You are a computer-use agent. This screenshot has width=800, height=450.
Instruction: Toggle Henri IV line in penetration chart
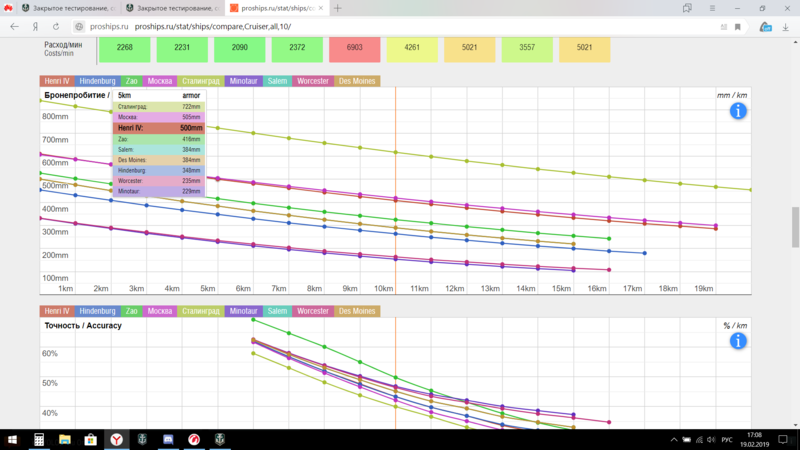point(57,81)
